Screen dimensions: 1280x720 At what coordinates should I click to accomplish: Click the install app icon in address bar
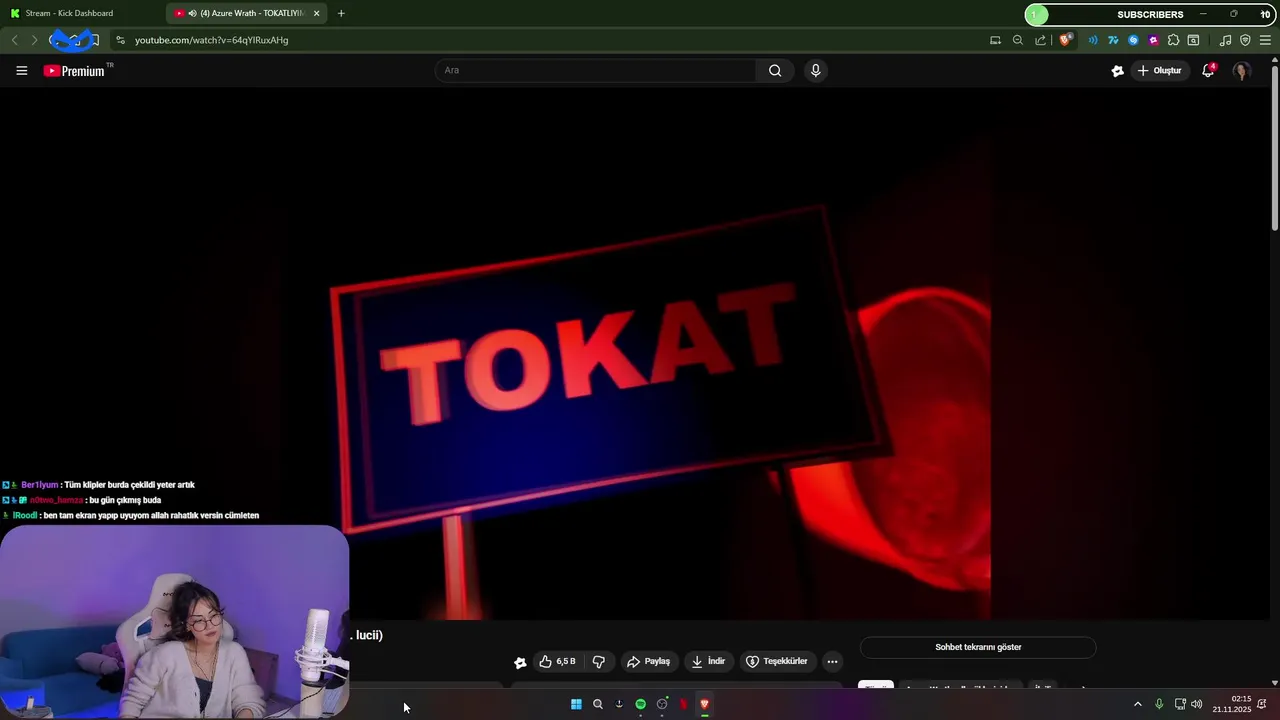995,40
